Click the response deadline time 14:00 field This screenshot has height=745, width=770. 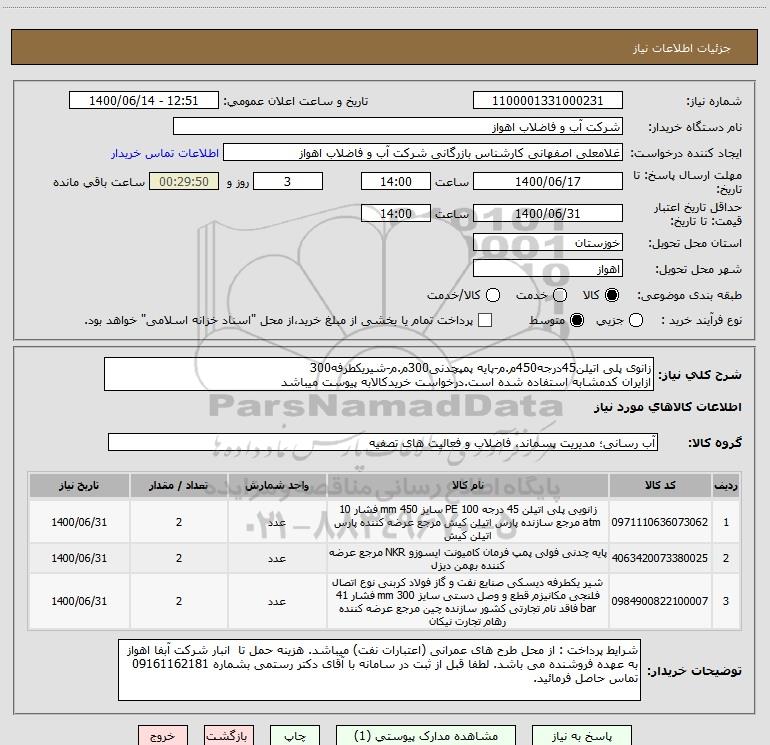click(396, 181)
